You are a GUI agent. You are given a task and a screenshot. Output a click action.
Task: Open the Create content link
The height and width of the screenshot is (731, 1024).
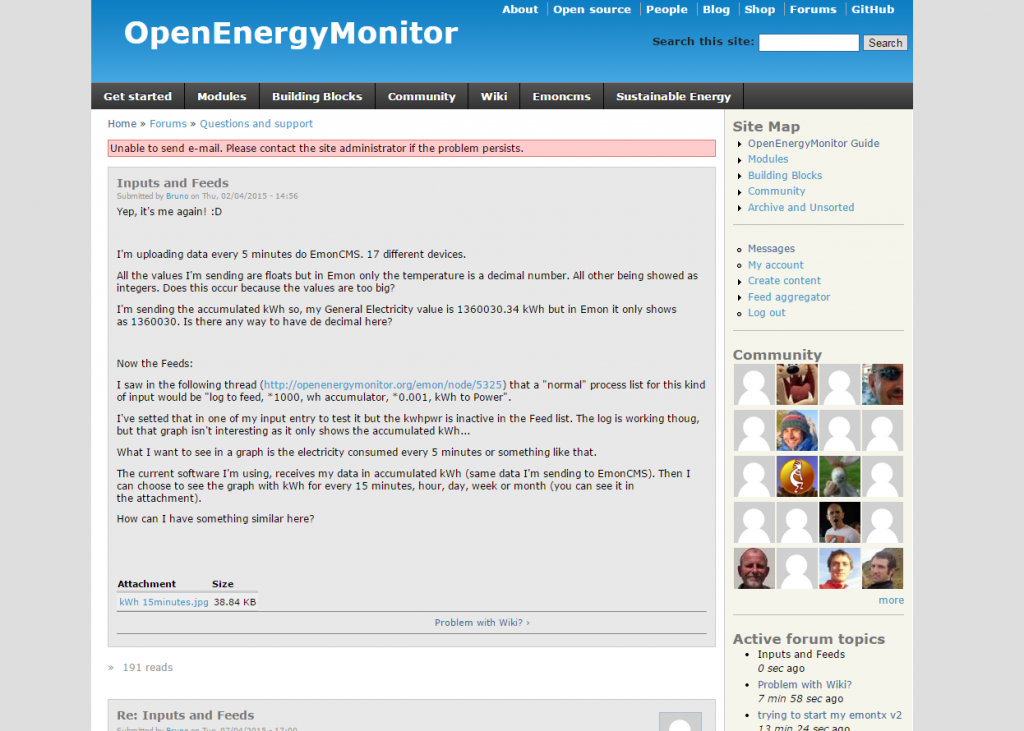click(x=784, y=280)
